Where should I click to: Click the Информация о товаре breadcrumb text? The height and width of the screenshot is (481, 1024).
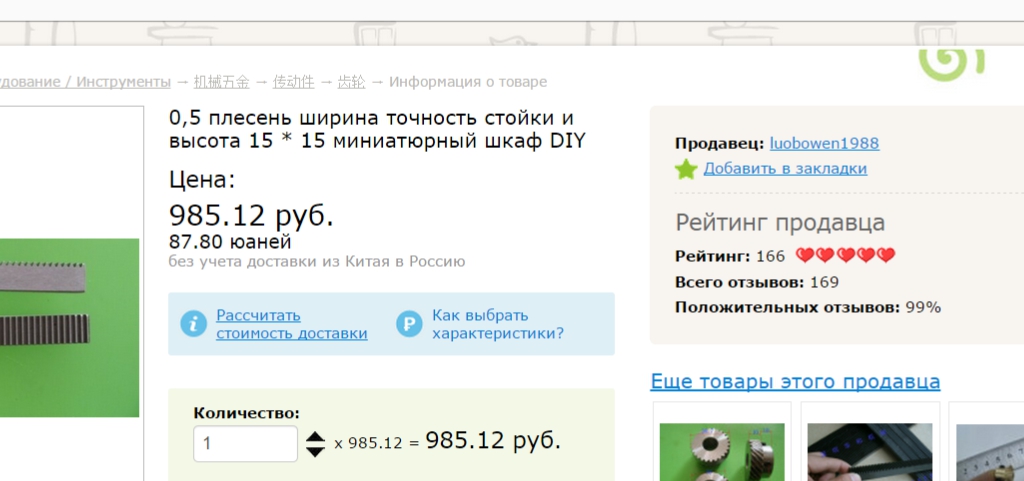click(x=468, y=82)
